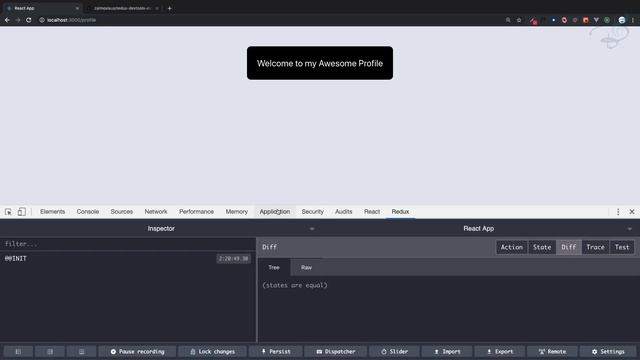This screenshot has height=360, width=640.
Task: Click the third layout icon in bottom bar
Action: [82, 351]
